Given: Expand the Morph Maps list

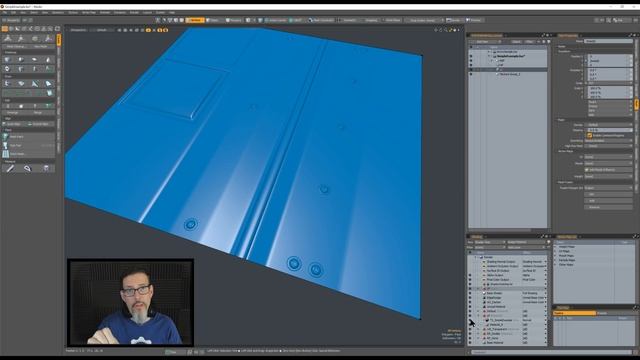Looking at the screenshot, I should (556, 256).
